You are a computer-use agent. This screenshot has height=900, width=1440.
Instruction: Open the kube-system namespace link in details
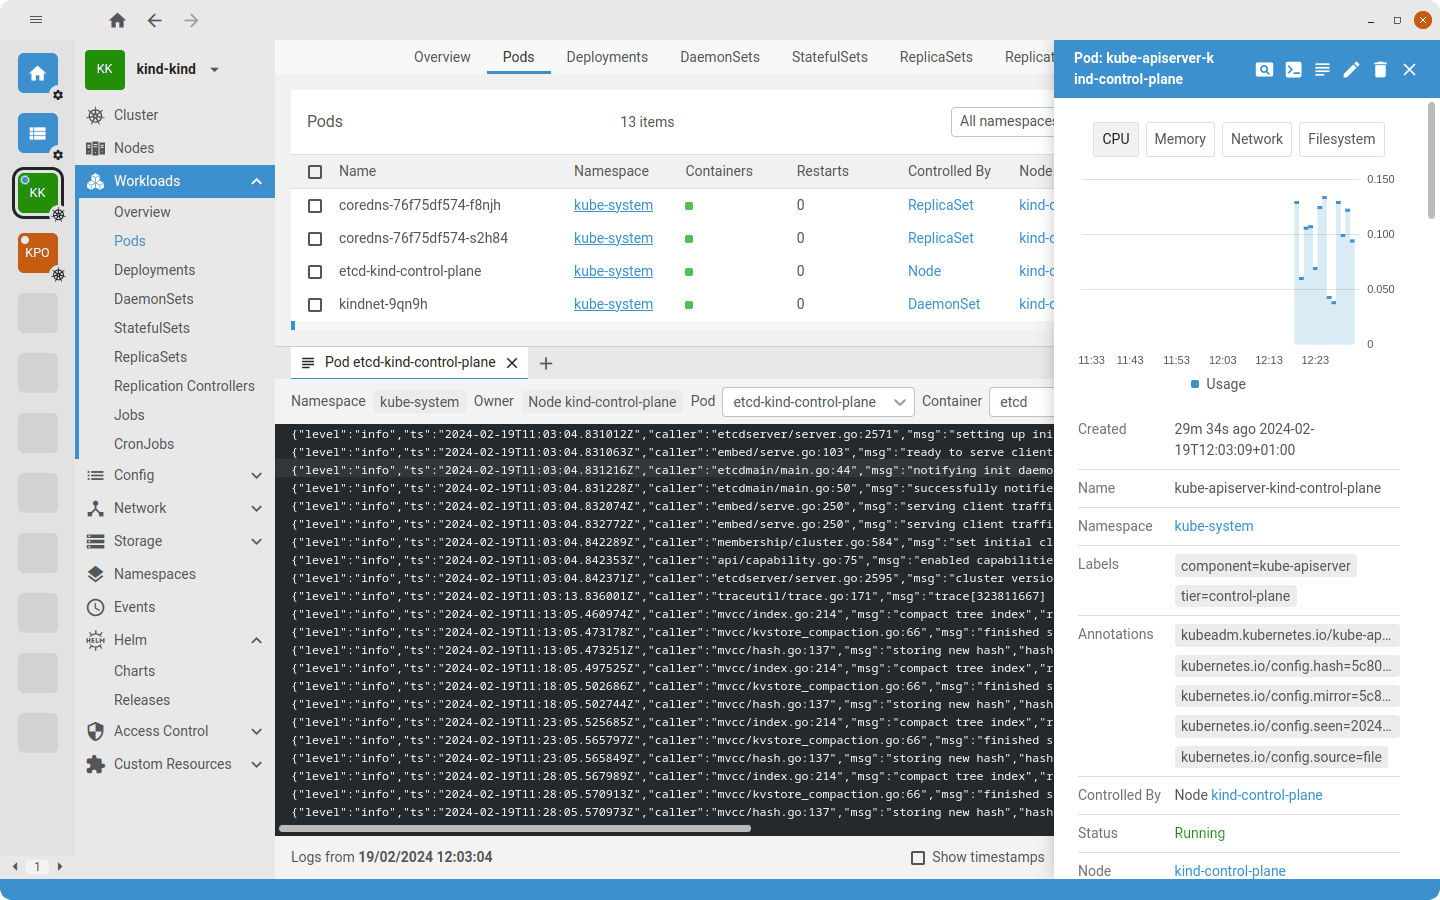pos(1213,526)
